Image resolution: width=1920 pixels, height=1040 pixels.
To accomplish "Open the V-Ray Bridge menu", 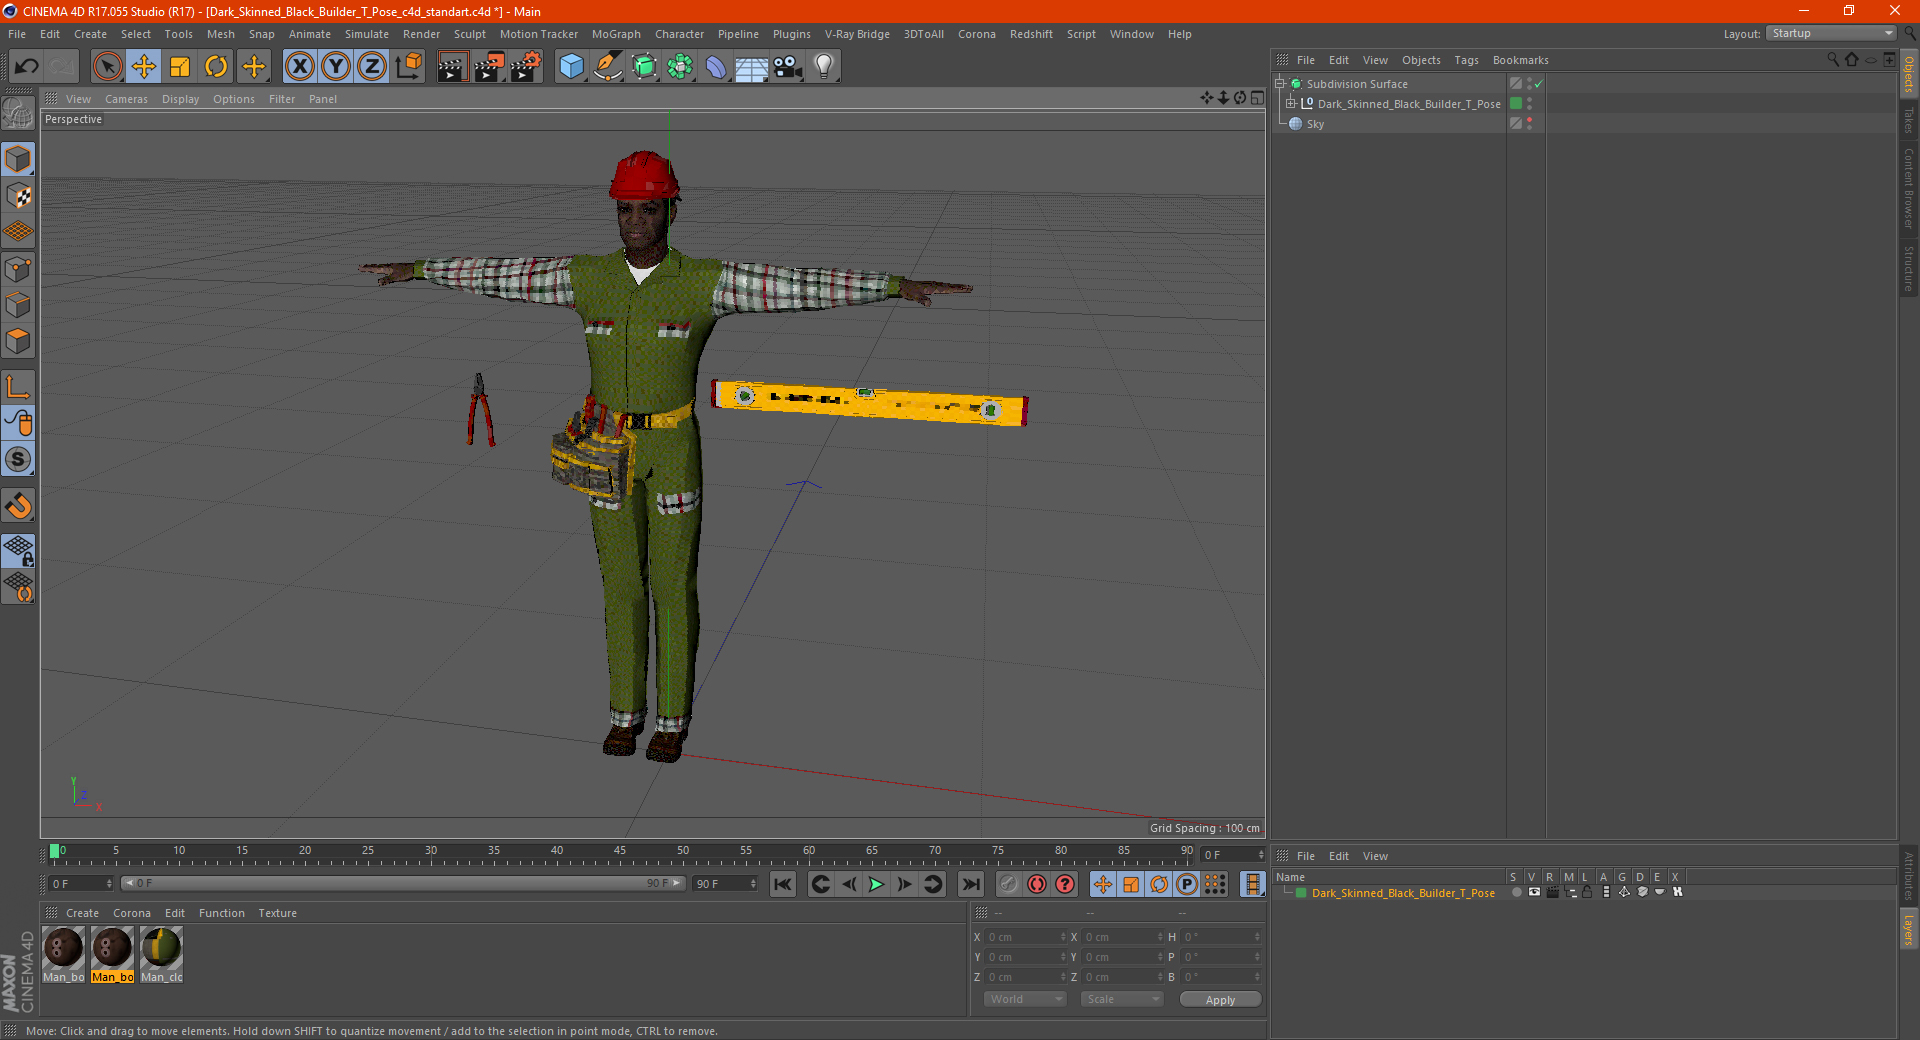I will click(x=857, y=34).
